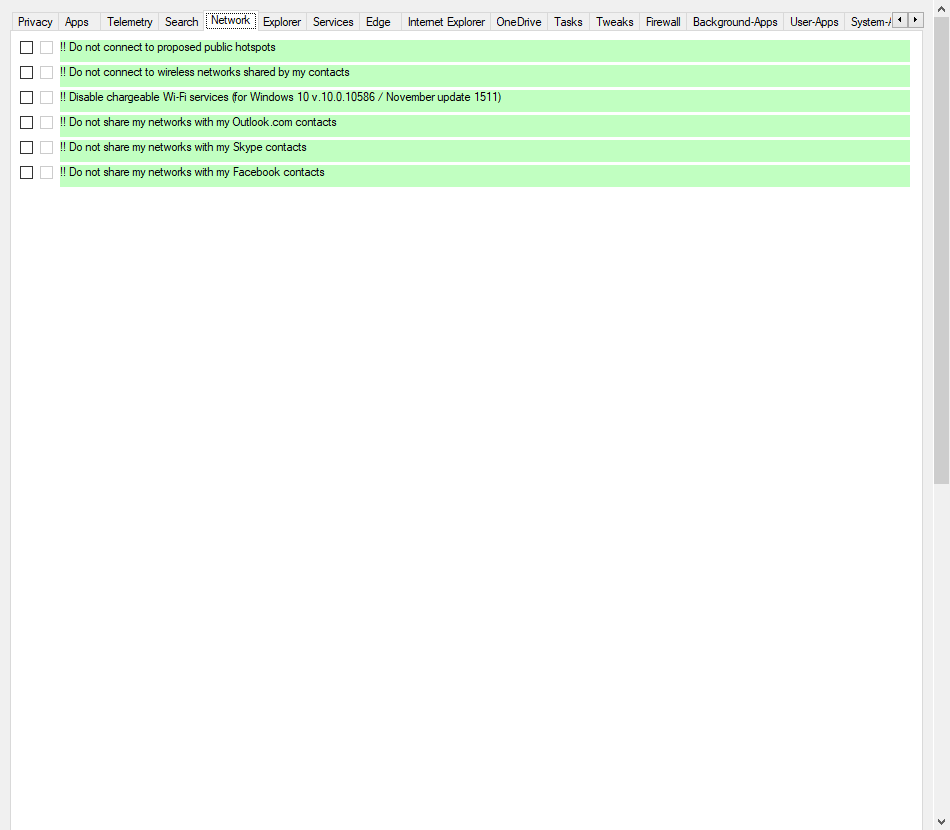
Task: Open the OneDrive tab
Action: pos(519,22)
